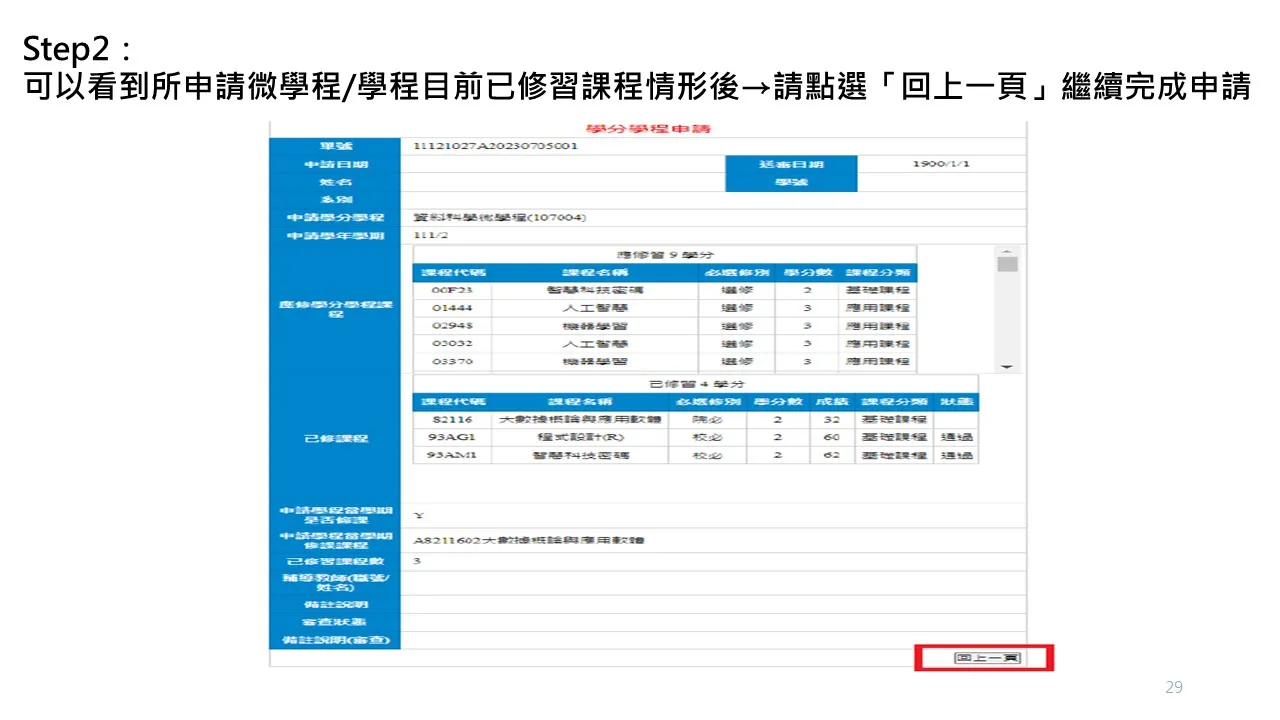Click the course list scrollbar down arrow

pyautogui.click(x=1007, y=367)
